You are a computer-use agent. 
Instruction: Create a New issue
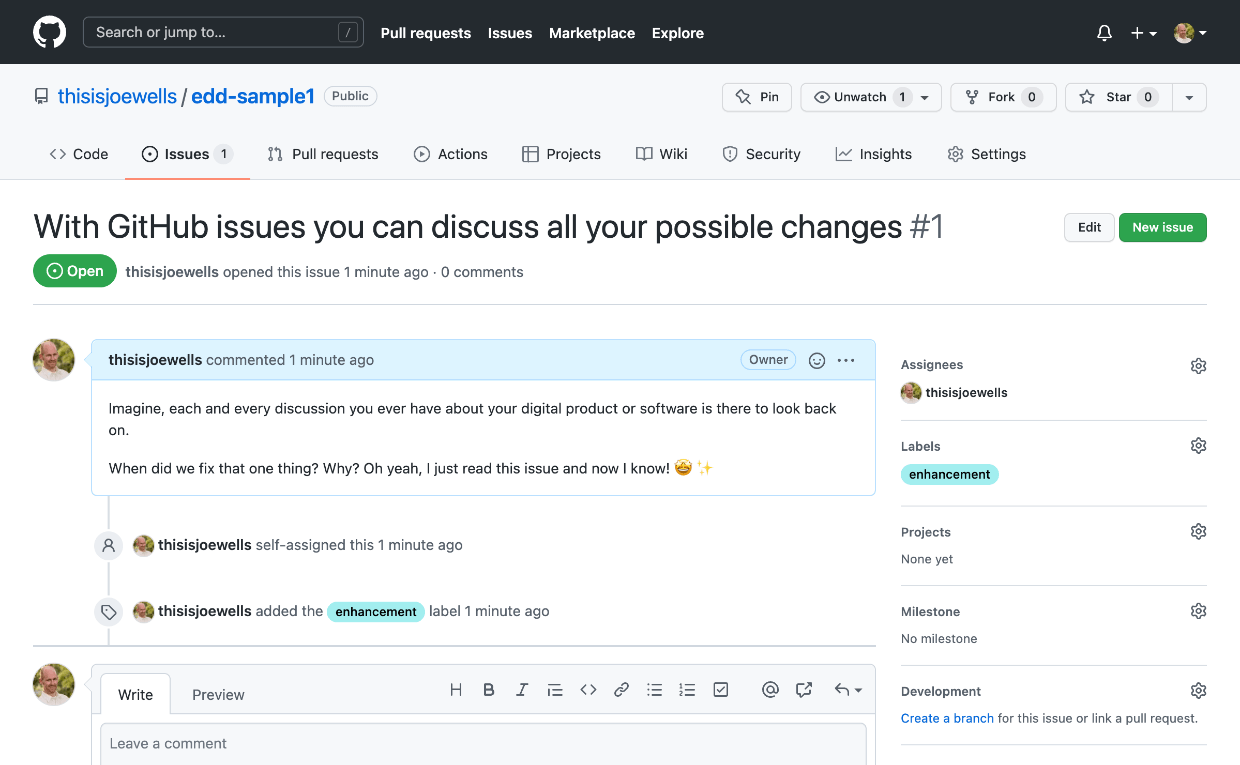pos(1163,227)
